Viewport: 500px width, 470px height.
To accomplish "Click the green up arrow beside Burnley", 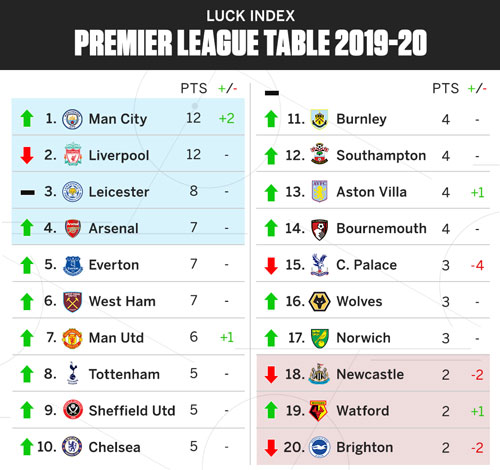I will tap(271, 119).
